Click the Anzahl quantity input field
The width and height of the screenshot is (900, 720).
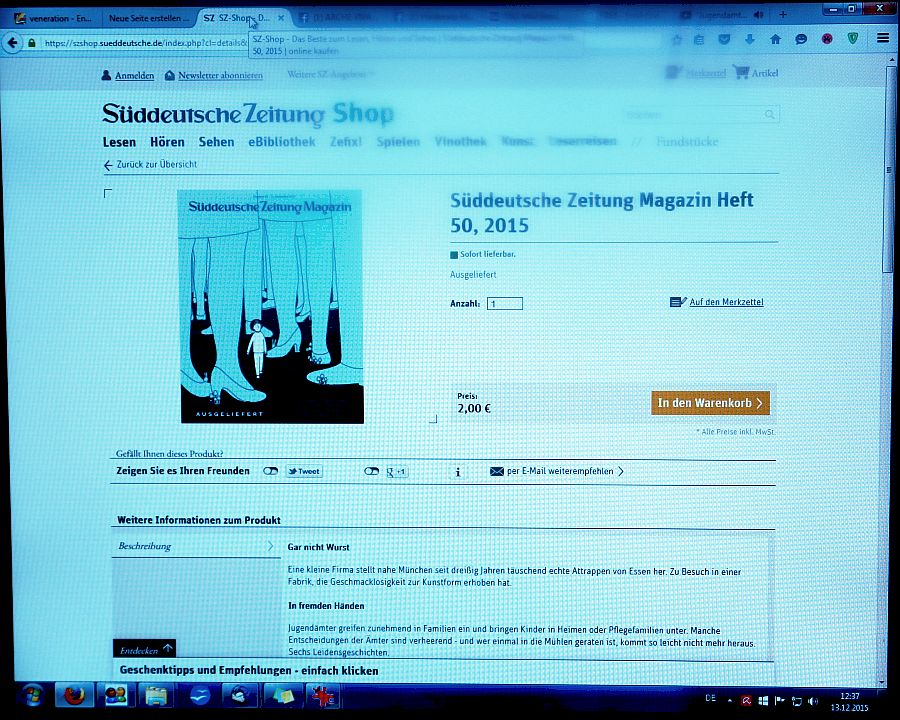pos(505,304)
